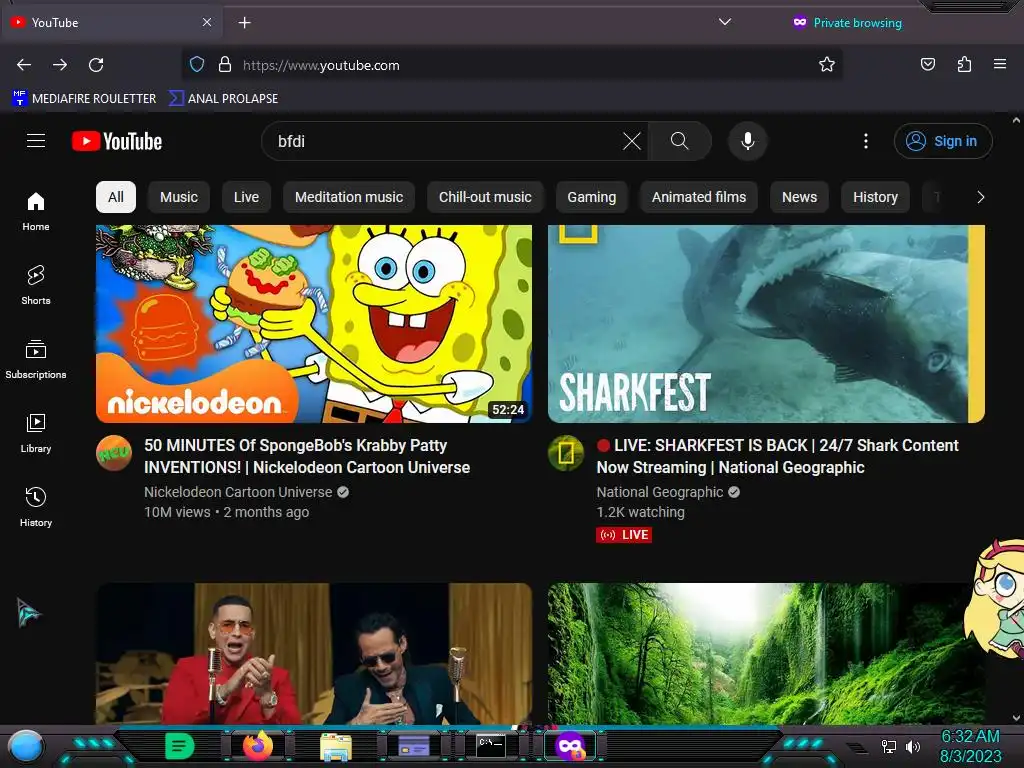Viewport: 1024px width, 768px height.
Task: Click the taskbar clock 6:32 AM
Action: [970, 736]
